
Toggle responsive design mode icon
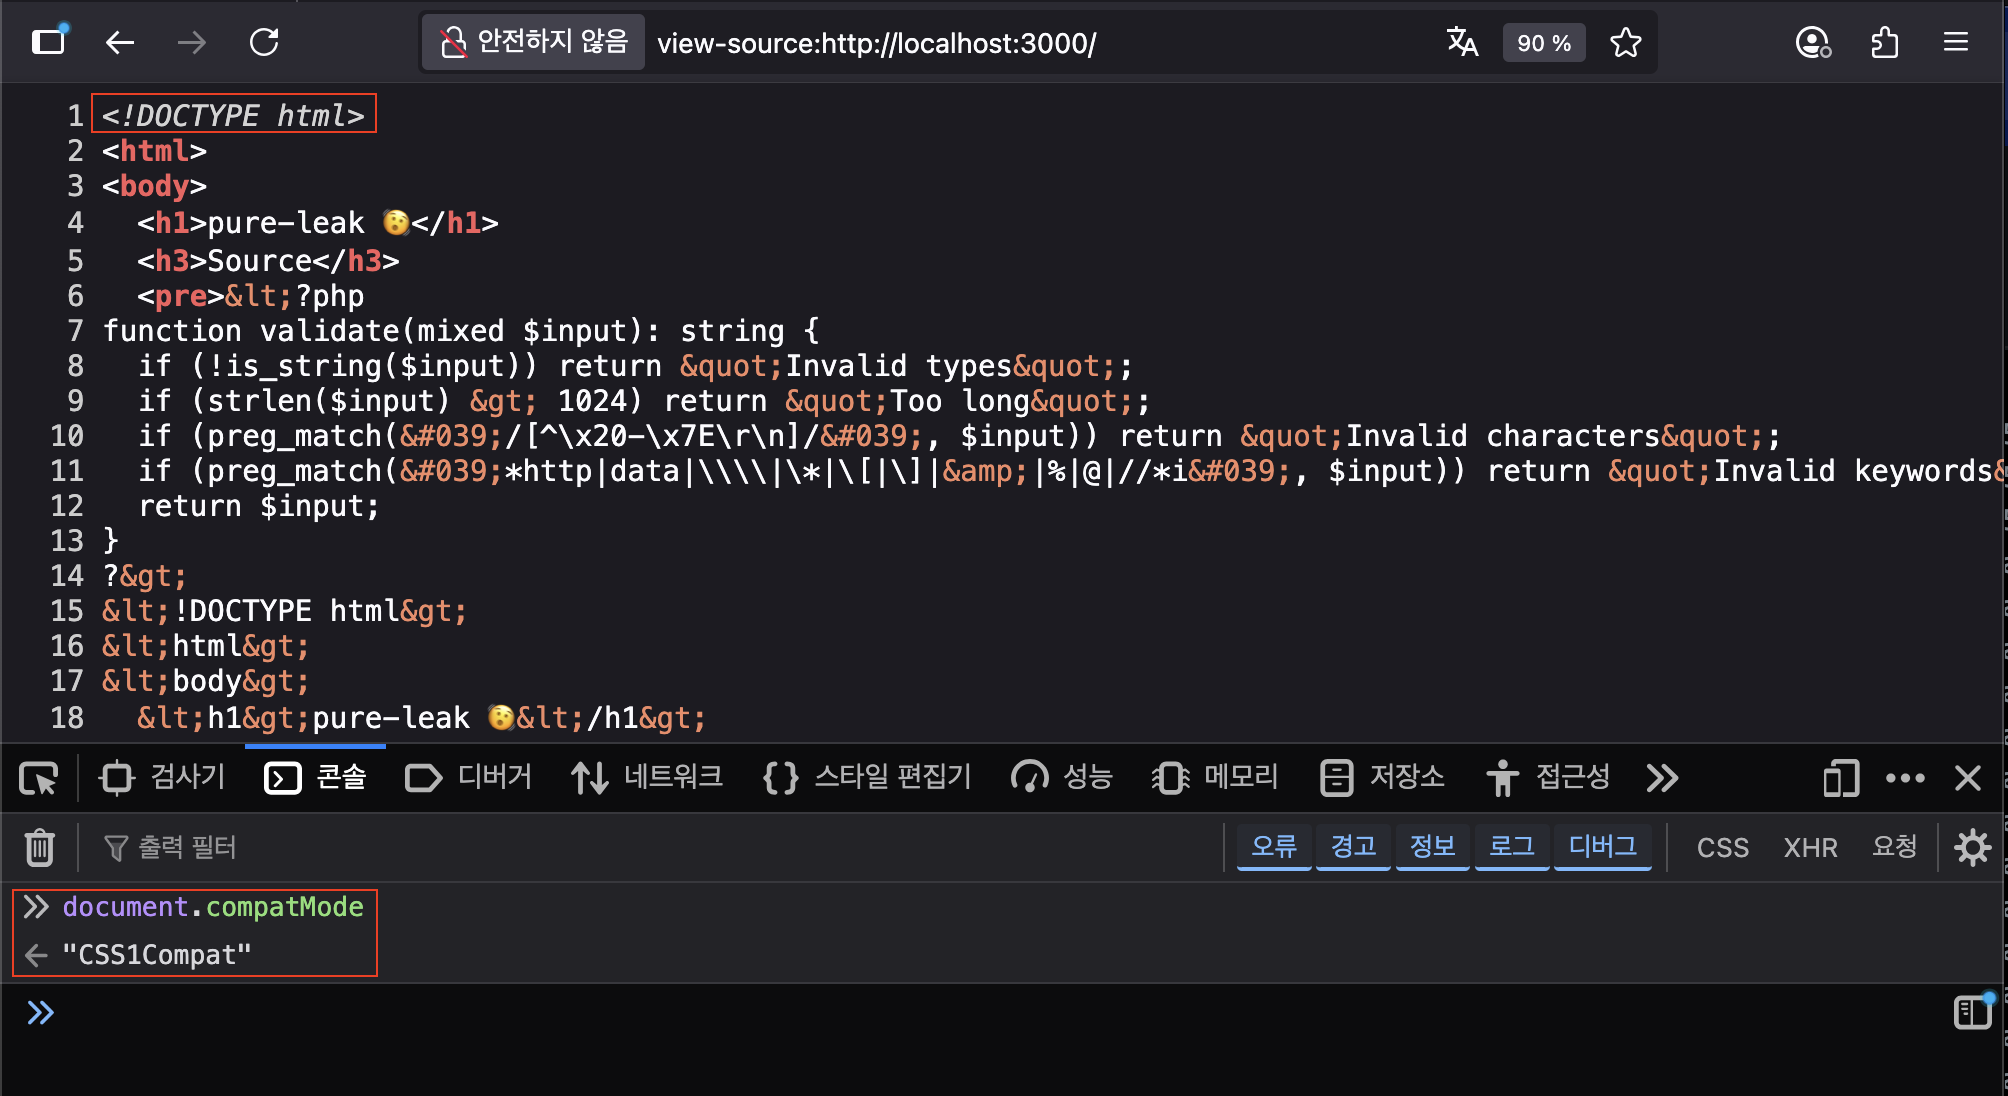pos(1841,778)
